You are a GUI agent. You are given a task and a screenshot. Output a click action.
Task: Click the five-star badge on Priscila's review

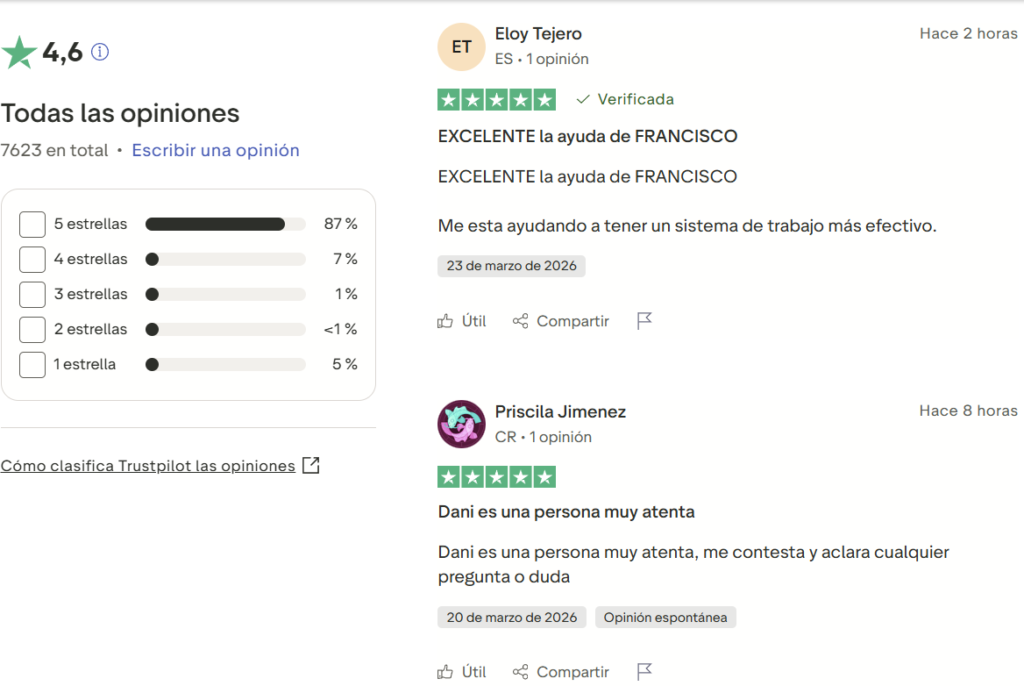point(496,477)
